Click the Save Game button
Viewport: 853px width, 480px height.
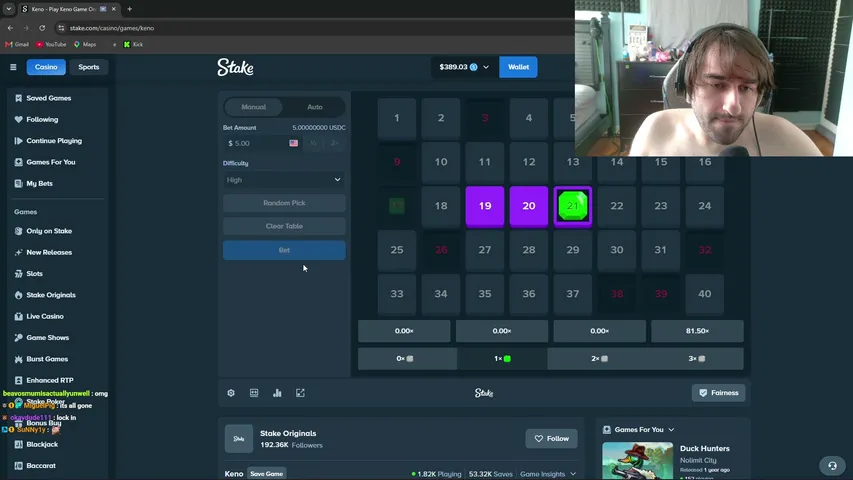267,473
